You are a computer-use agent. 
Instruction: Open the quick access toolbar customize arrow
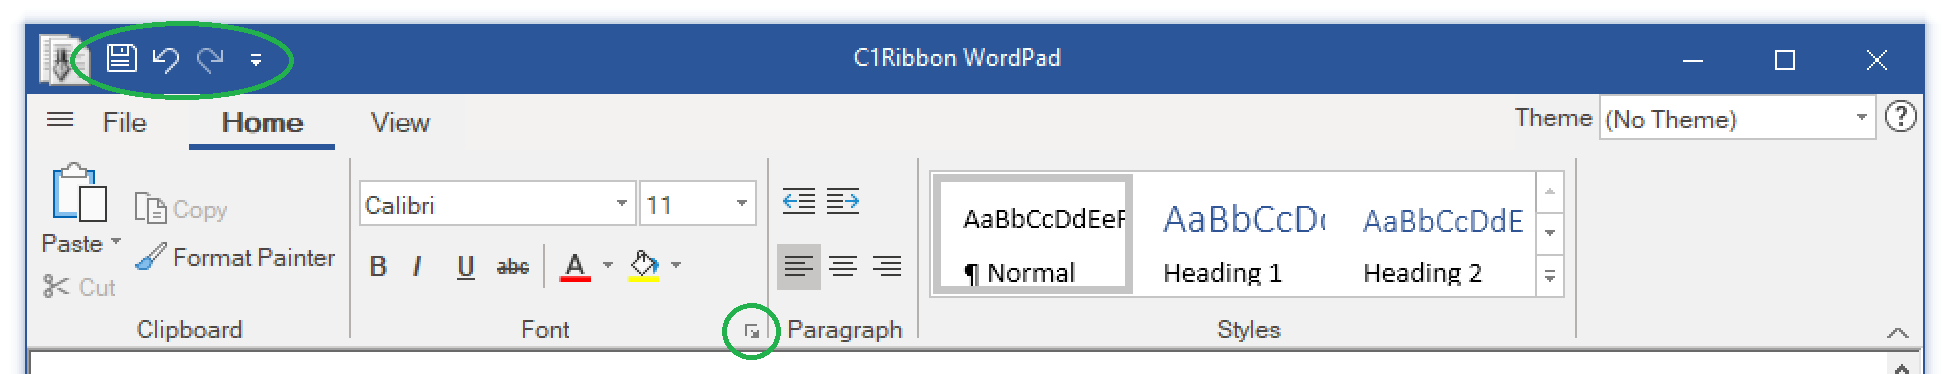pyautogui.click(x=256, y=60)
